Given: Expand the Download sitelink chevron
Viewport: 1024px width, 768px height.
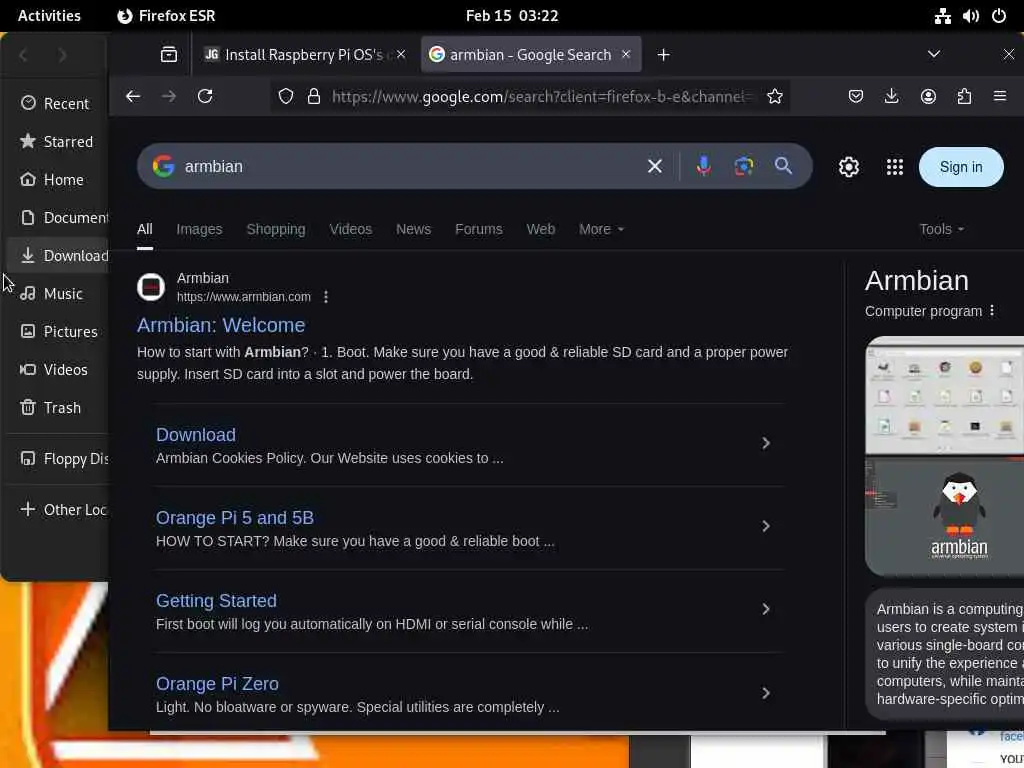Looking at the screenshot, I should (765, 443).
